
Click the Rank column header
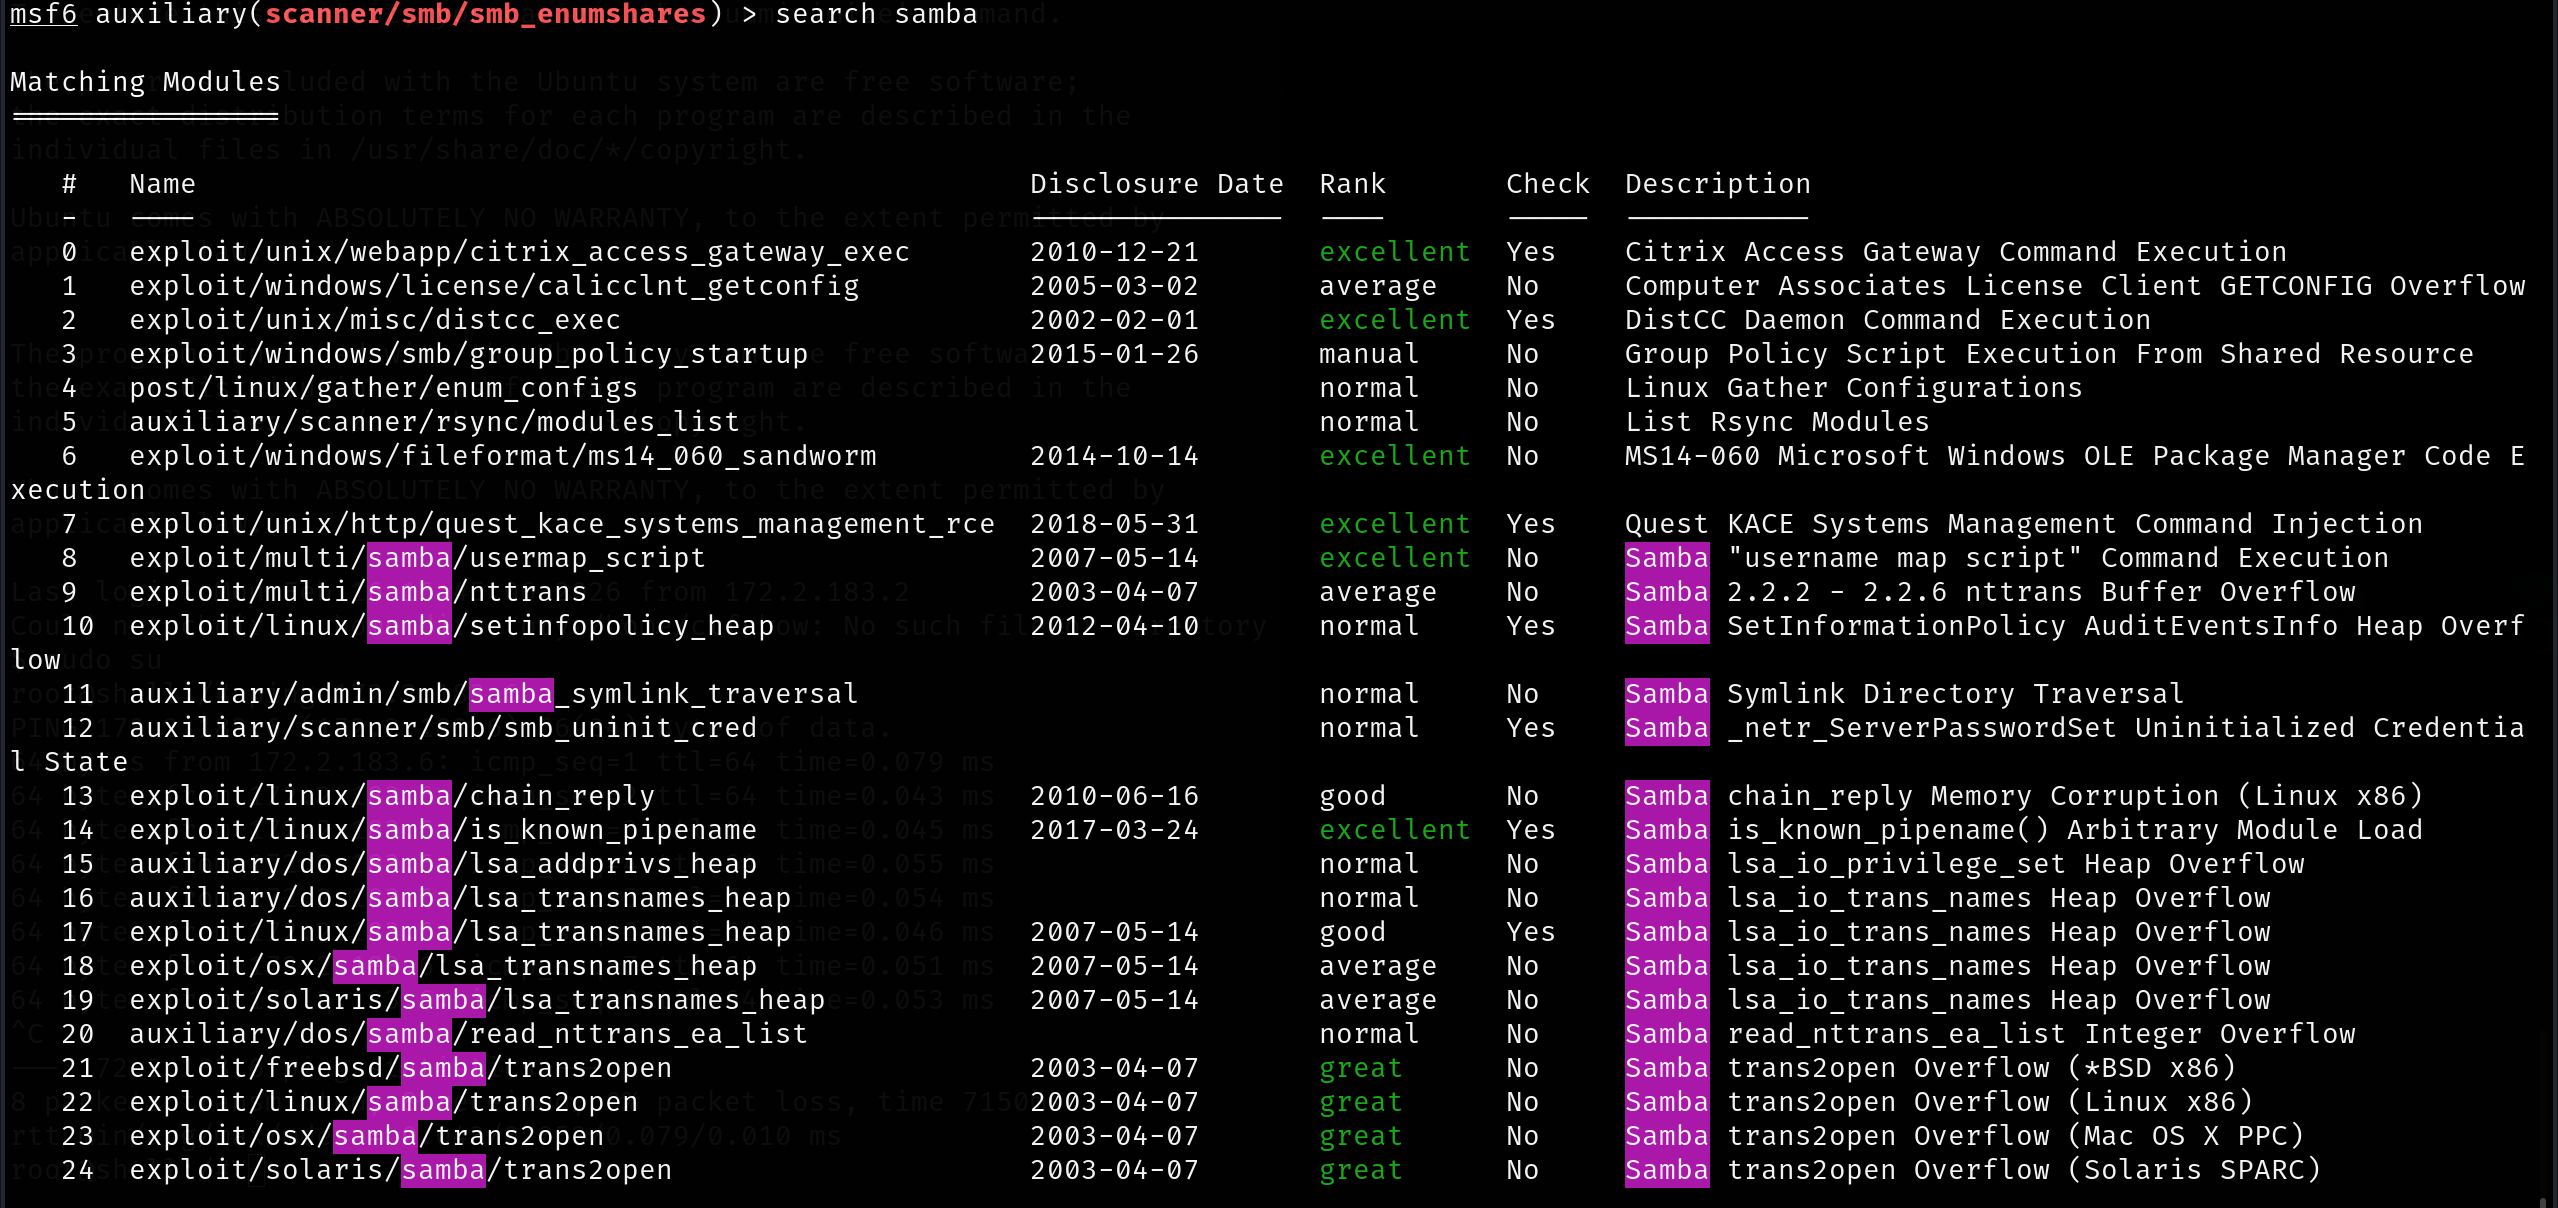[x=1352, y=184]
